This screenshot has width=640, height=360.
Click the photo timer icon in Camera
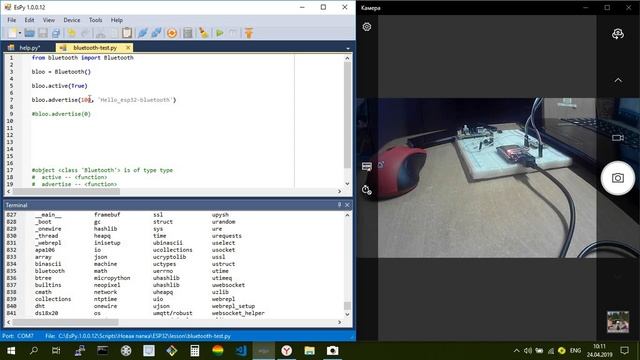[x=367, y=190]
